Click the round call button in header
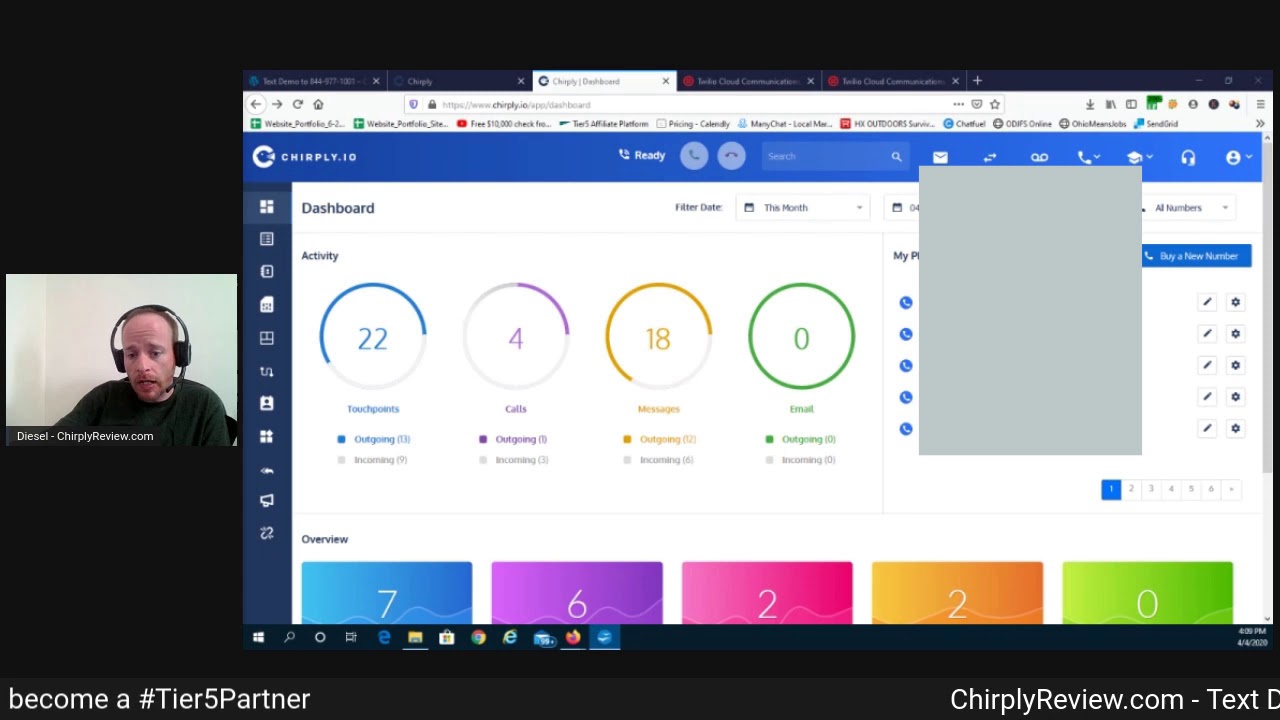The image size is (1280, 720). pyautogui.click(x=694, y=156)
